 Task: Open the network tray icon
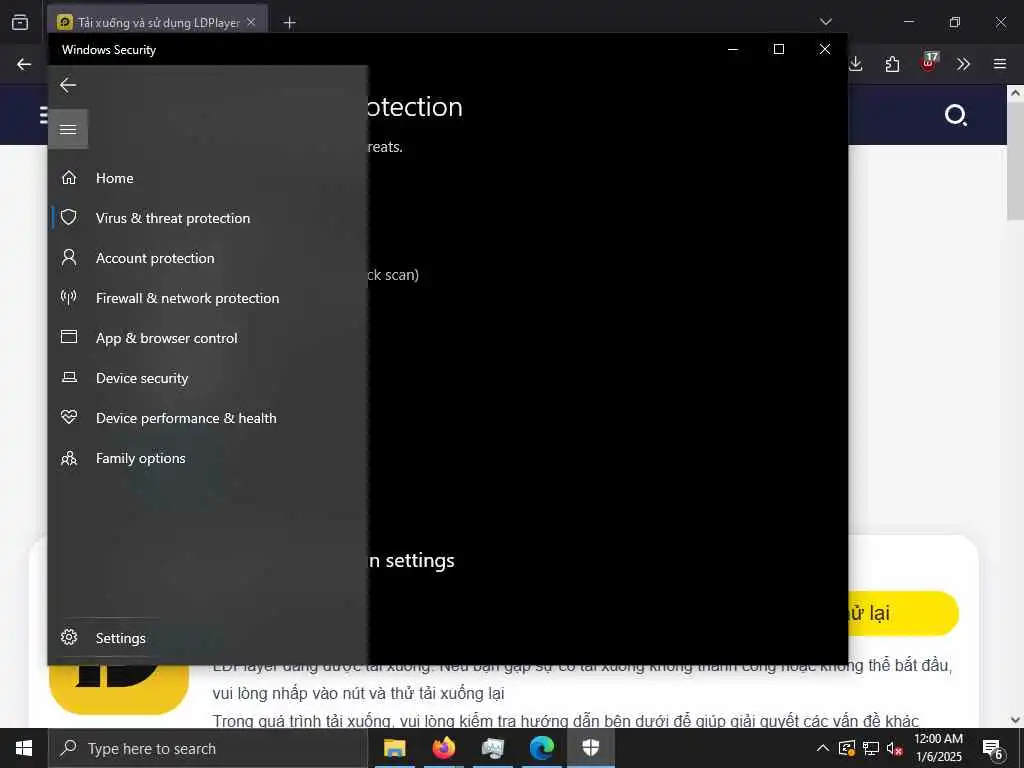click(871, 748)
